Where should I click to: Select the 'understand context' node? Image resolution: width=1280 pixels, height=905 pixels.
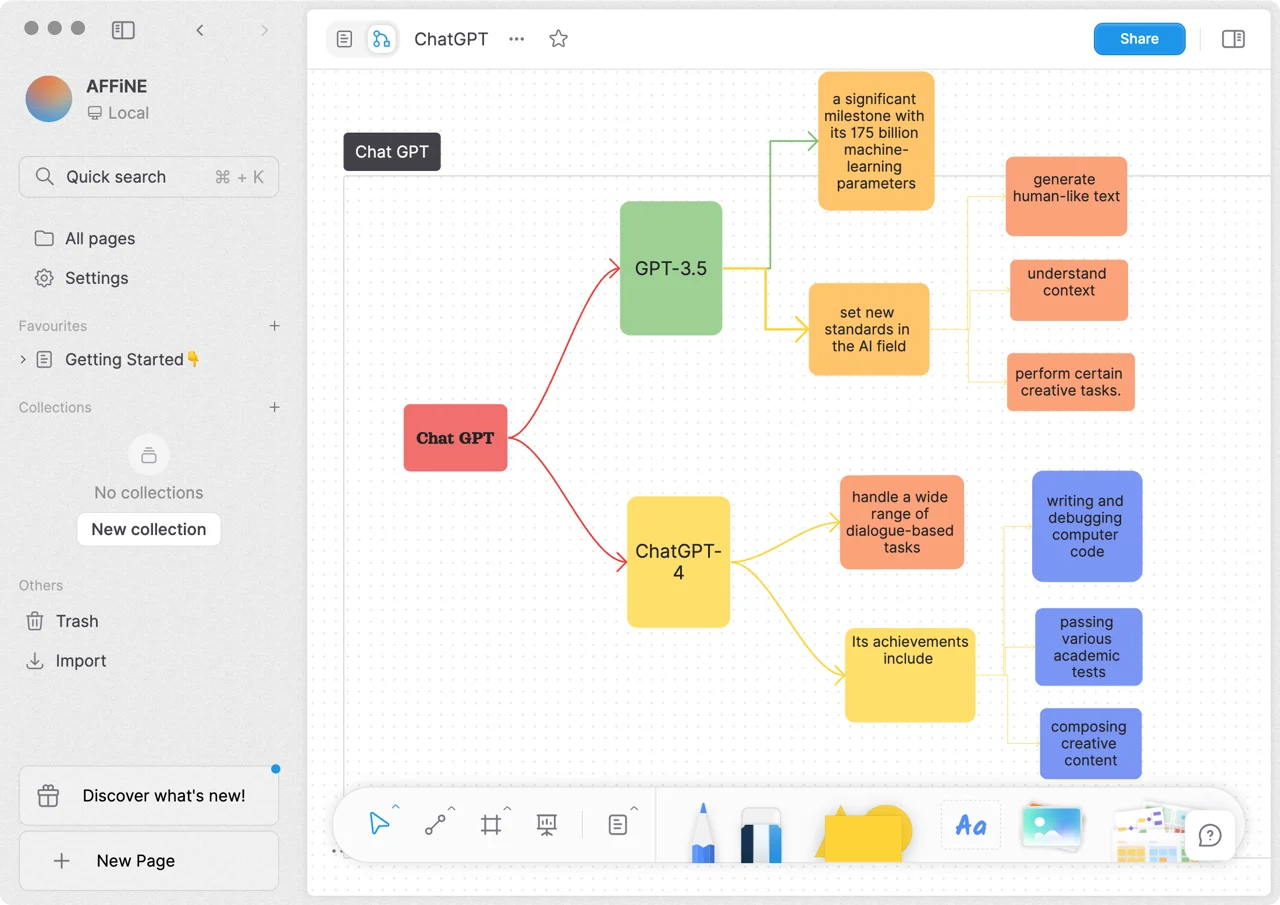(x=1068, y=290)
